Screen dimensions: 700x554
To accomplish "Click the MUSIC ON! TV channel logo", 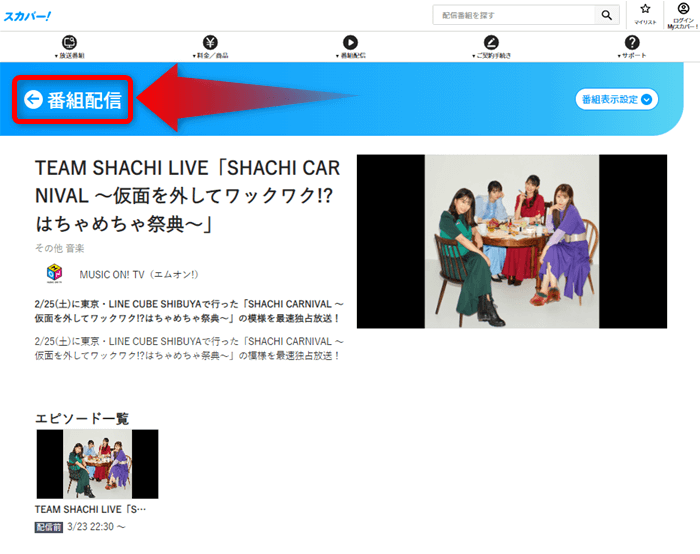I will click(x=54, y=273).
